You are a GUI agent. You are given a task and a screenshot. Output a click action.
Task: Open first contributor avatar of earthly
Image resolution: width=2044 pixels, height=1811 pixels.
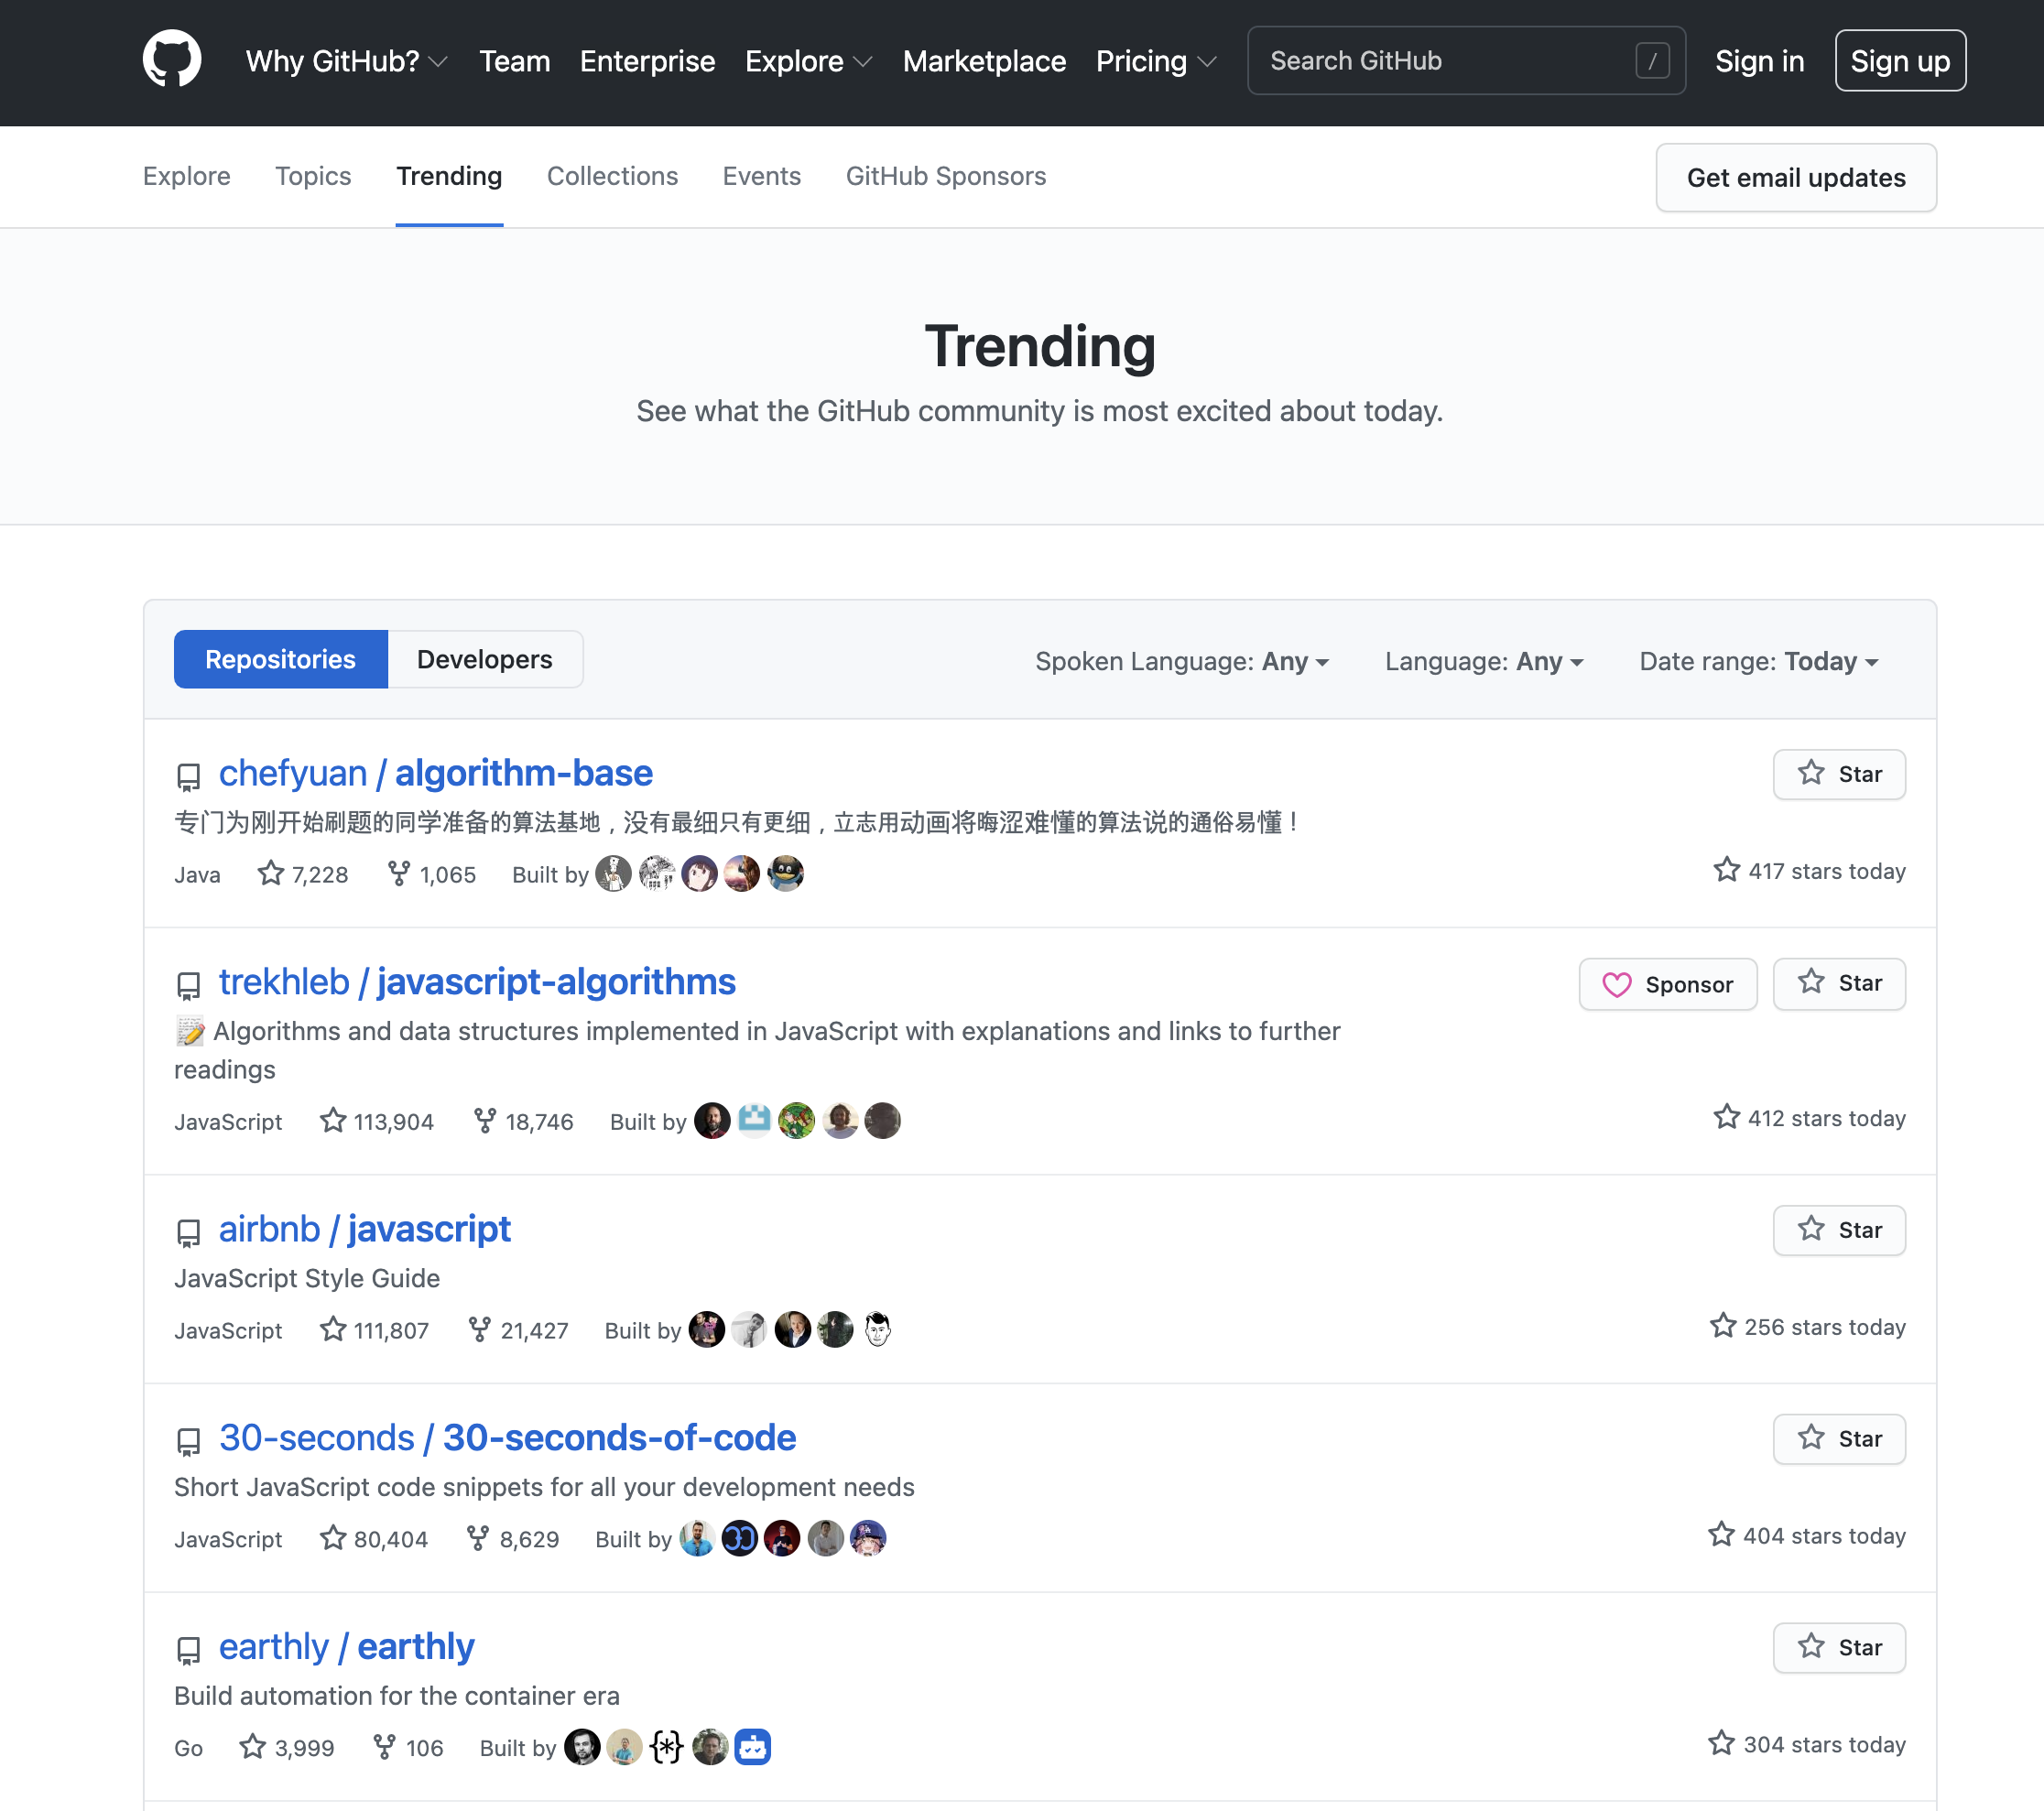click(x=582, y=1747)
